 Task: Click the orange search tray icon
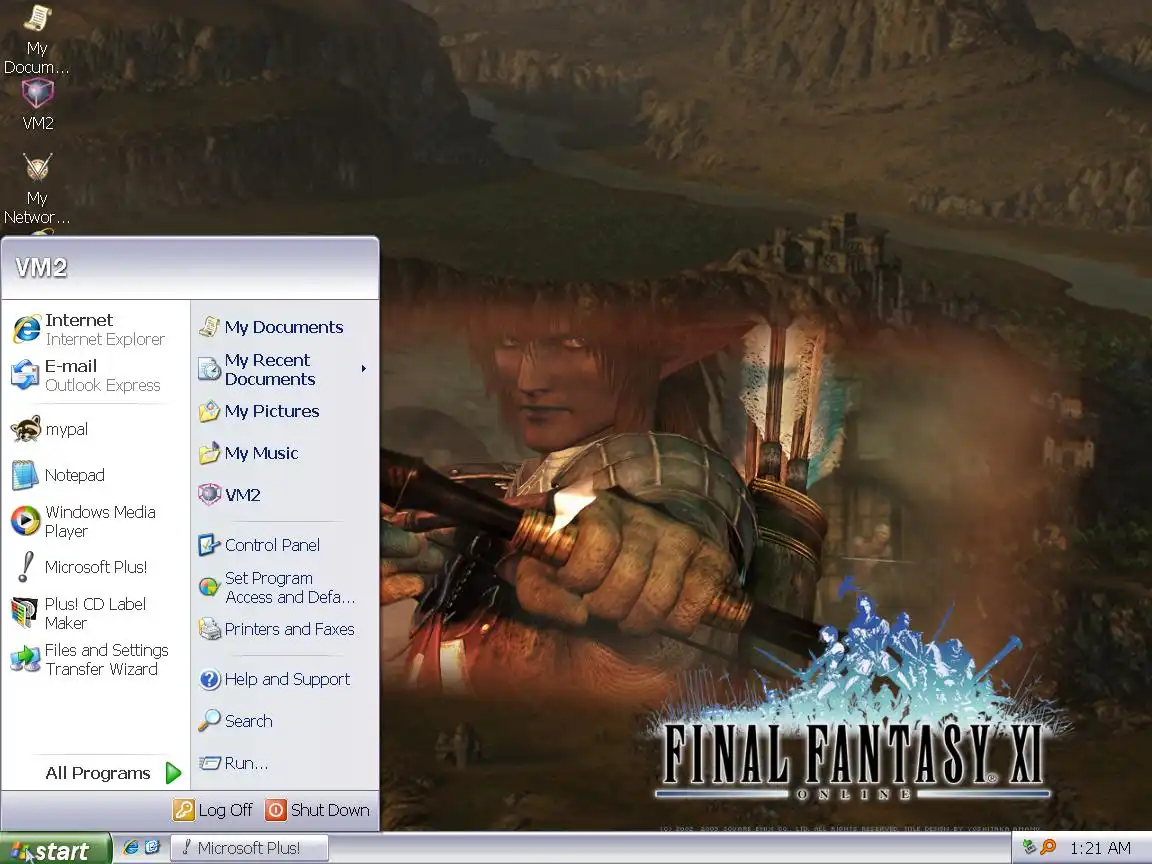tap(1048, 848)
